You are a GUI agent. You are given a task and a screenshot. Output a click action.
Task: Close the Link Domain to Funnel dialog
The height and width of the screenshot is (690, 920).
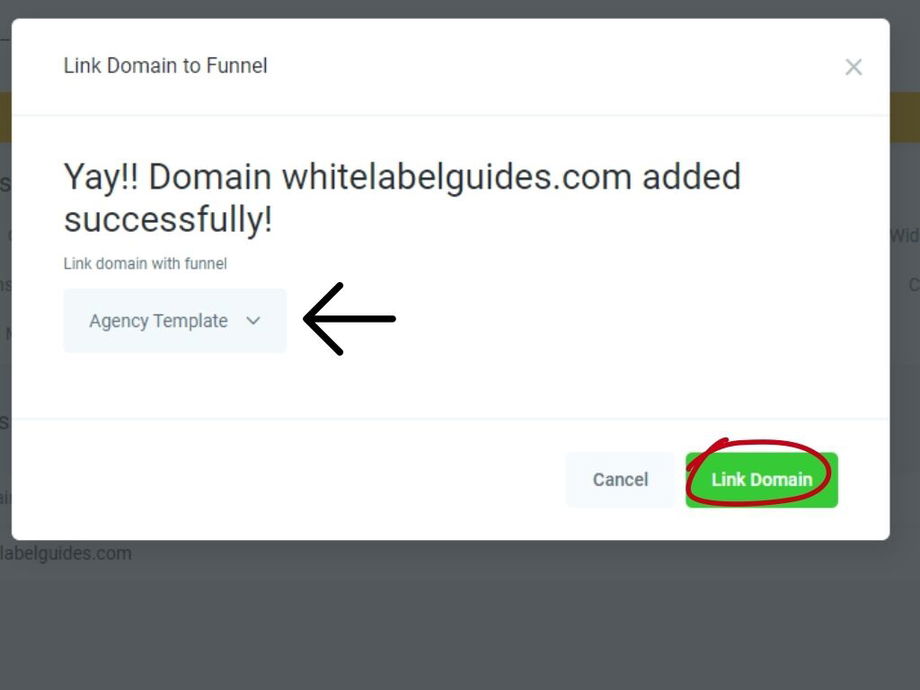(853, 67)
